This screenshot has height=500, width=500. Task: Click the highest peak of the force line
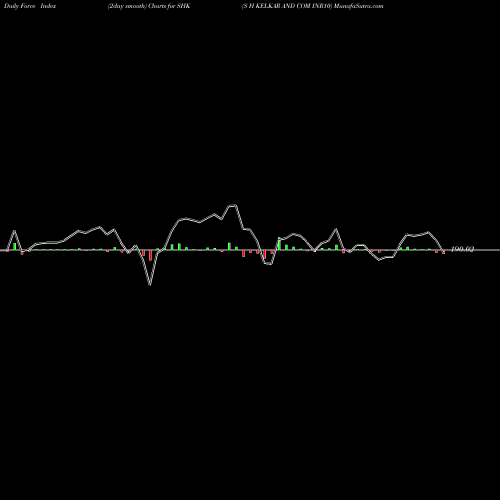[x=233, y=205]
